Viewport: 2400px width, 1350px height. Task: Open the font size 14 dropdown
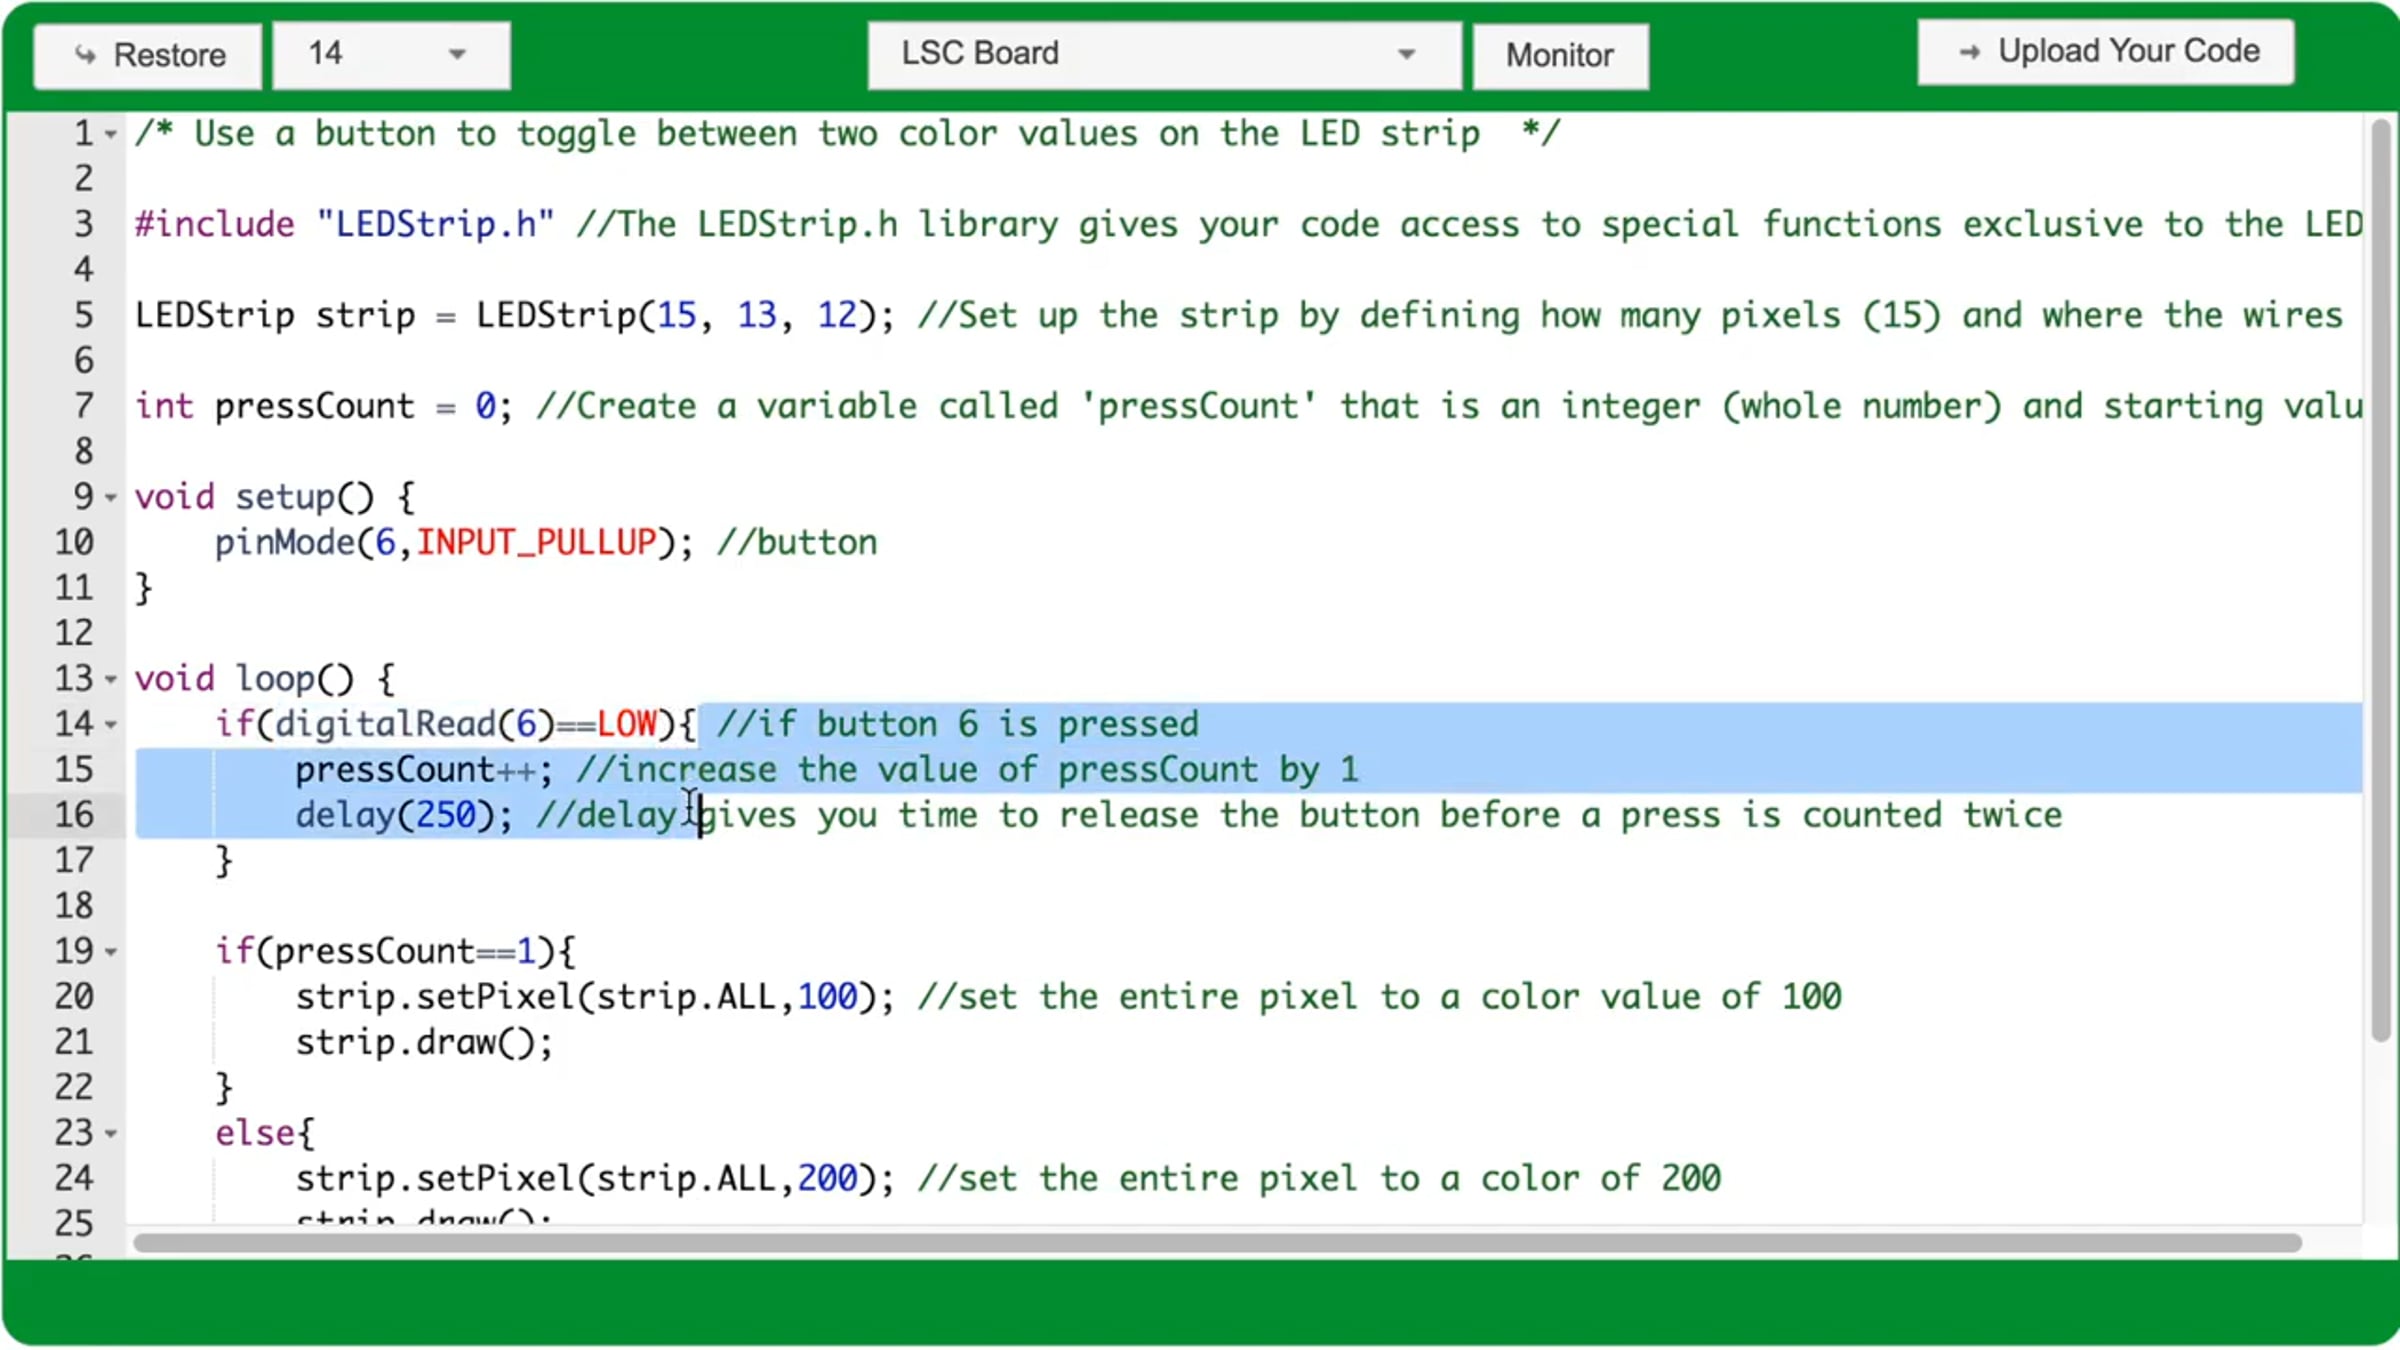pyautogui.click(x=391, y=54)
